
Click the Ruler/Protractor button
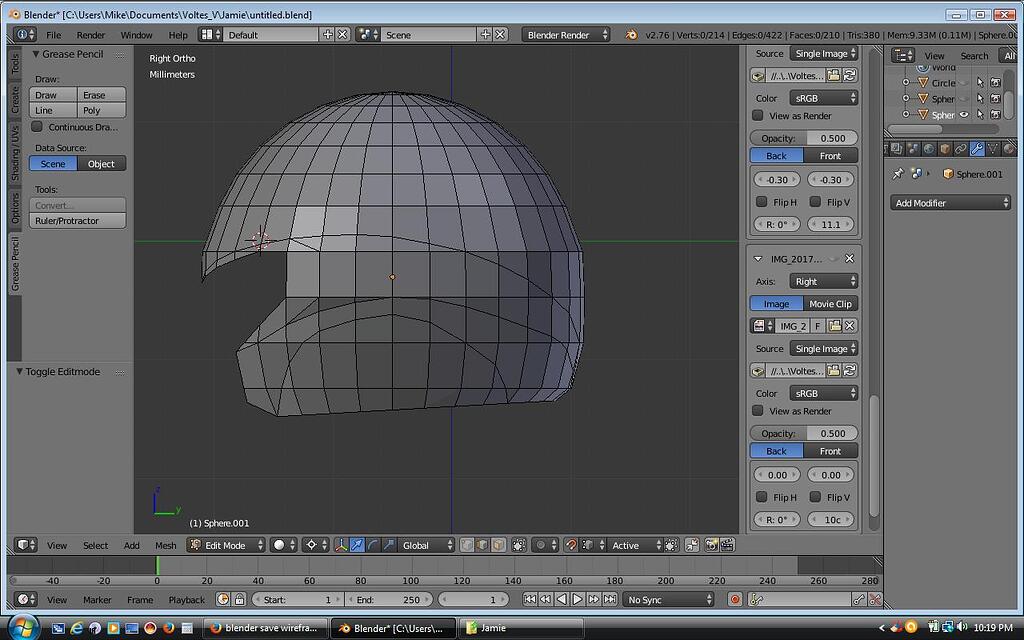click(x=77, y=221)
